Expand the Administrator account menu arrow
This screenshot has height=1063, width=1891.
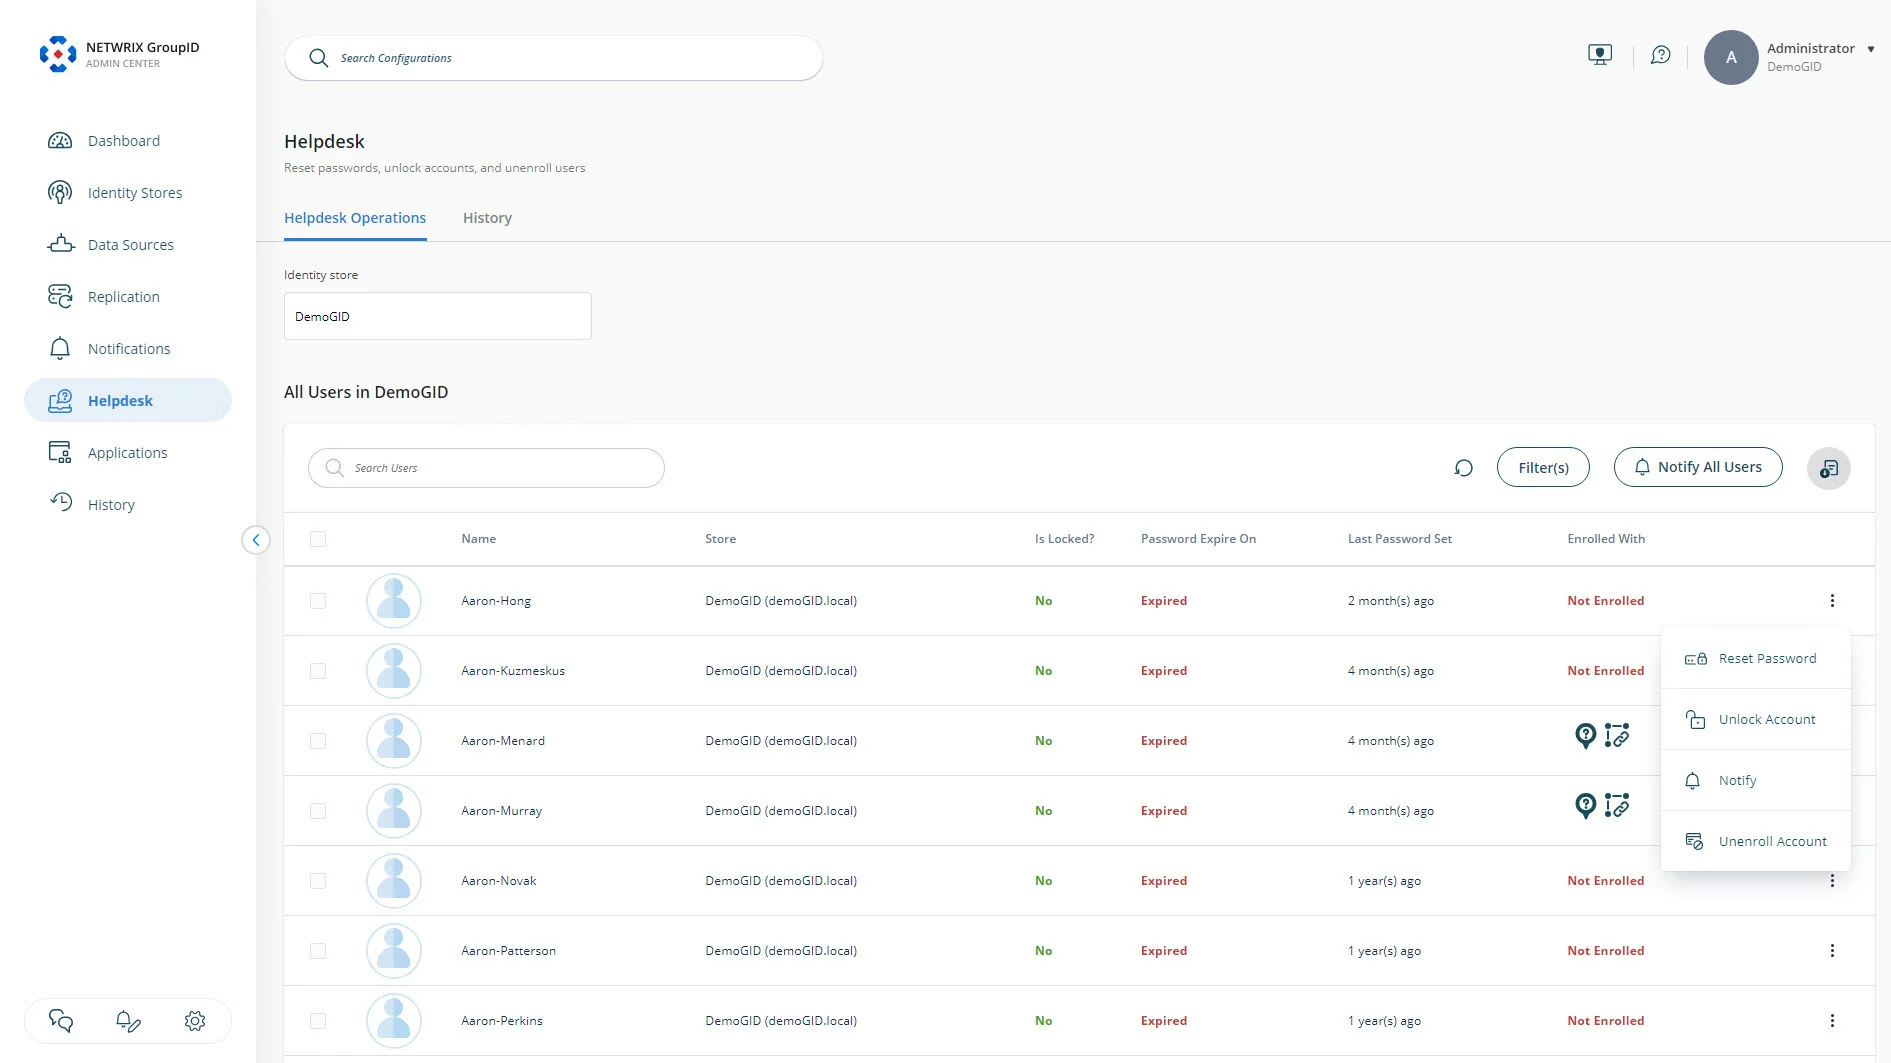click(x=1870, y=49)
